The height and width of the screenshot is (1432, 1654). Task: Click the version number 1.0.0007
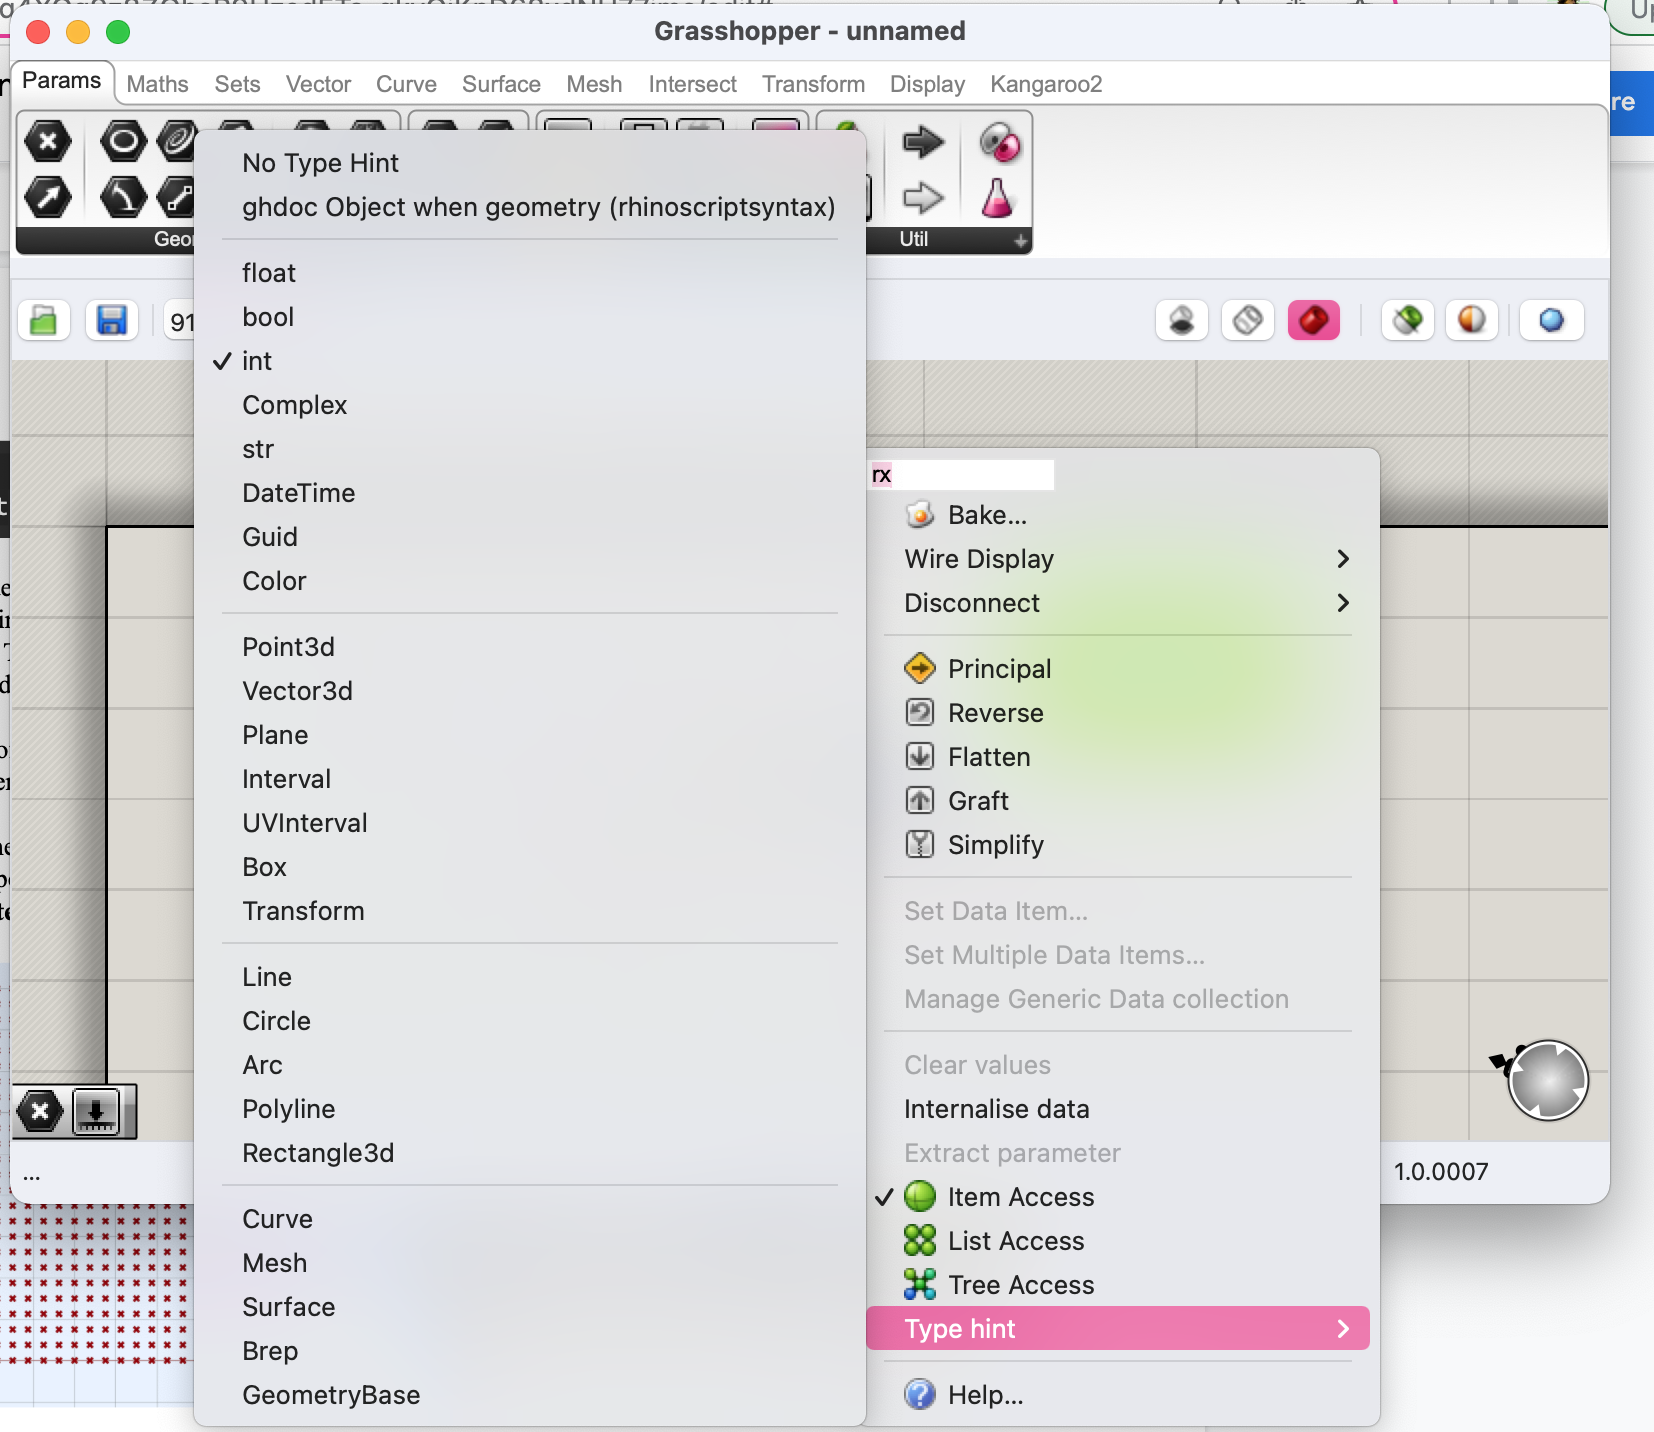pyautogui.click(x=1441, y=1171)
